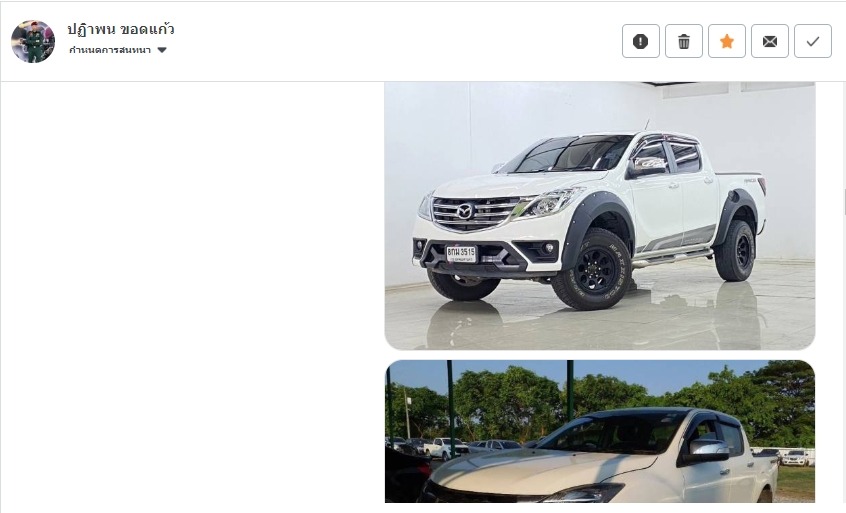This screenshot has height=513, width=846.
Task: Mark conversation unread with envelope icon
Action: [770, 41]
